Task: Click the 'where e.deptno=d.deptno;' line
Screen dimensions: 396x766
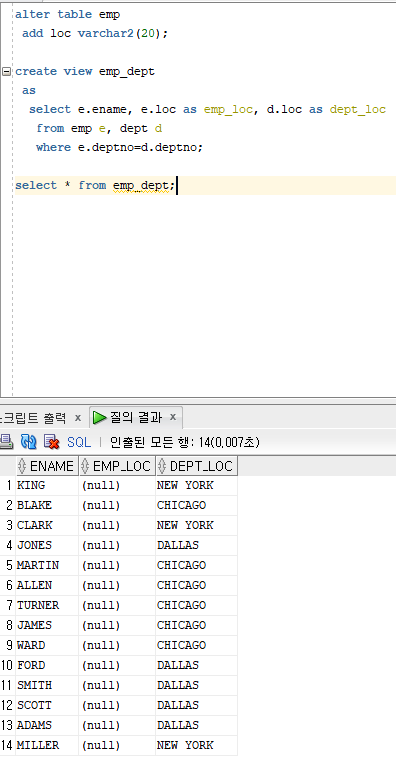Action: click(119, 148)
